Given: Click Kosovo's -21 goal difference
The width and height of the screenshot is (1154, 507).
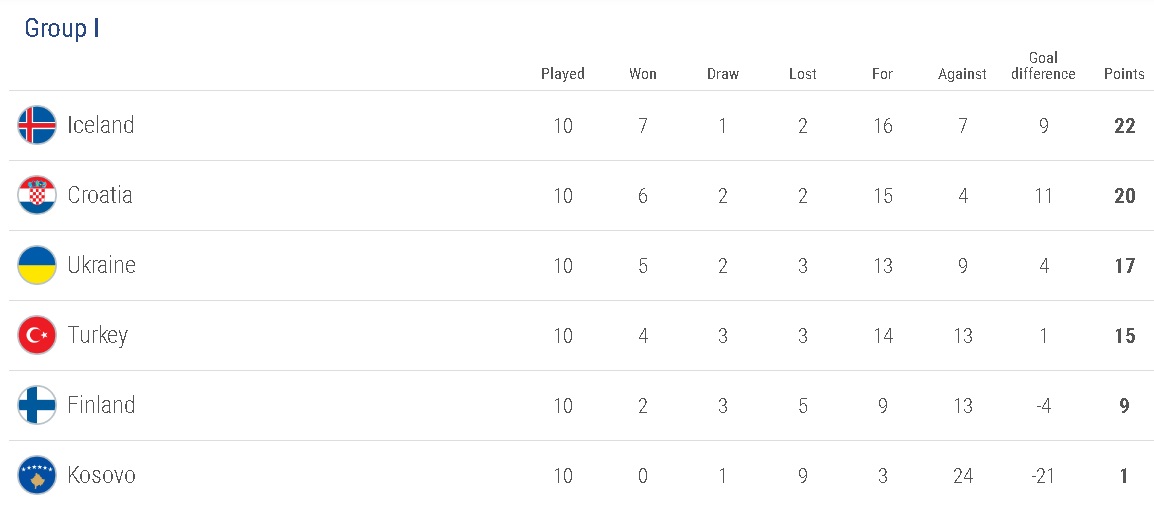Looking at the screenshot, I should coord(1043,476).
